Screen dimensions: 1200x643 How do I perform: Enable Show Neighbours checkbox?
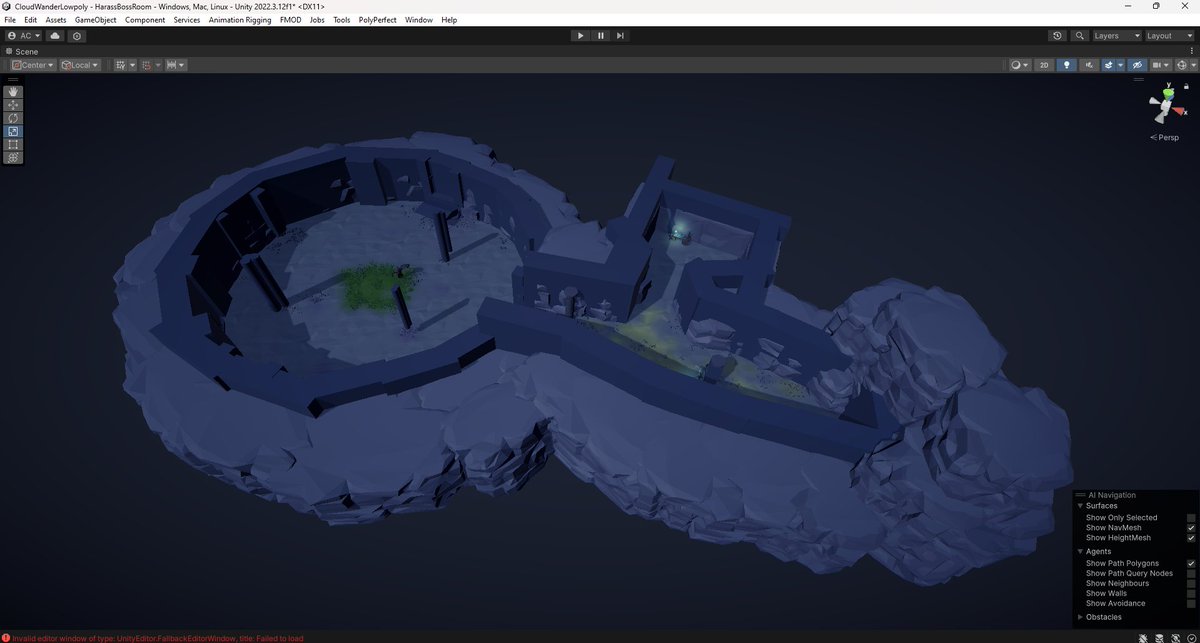click(x=1191, y=583)
